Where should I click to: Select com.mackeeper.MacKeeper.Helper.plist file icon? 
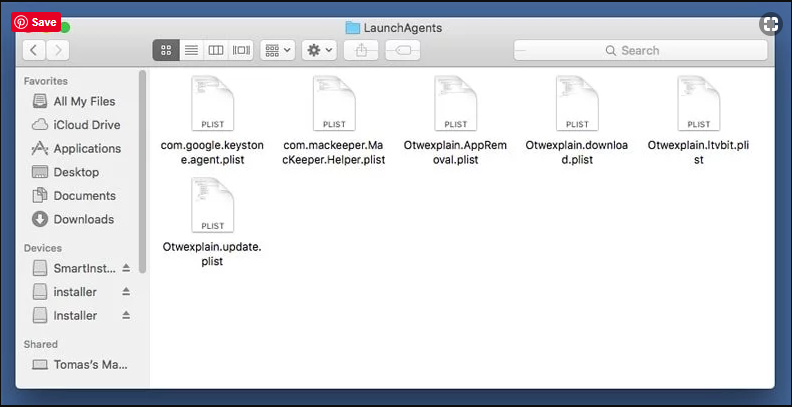[334, 104]
